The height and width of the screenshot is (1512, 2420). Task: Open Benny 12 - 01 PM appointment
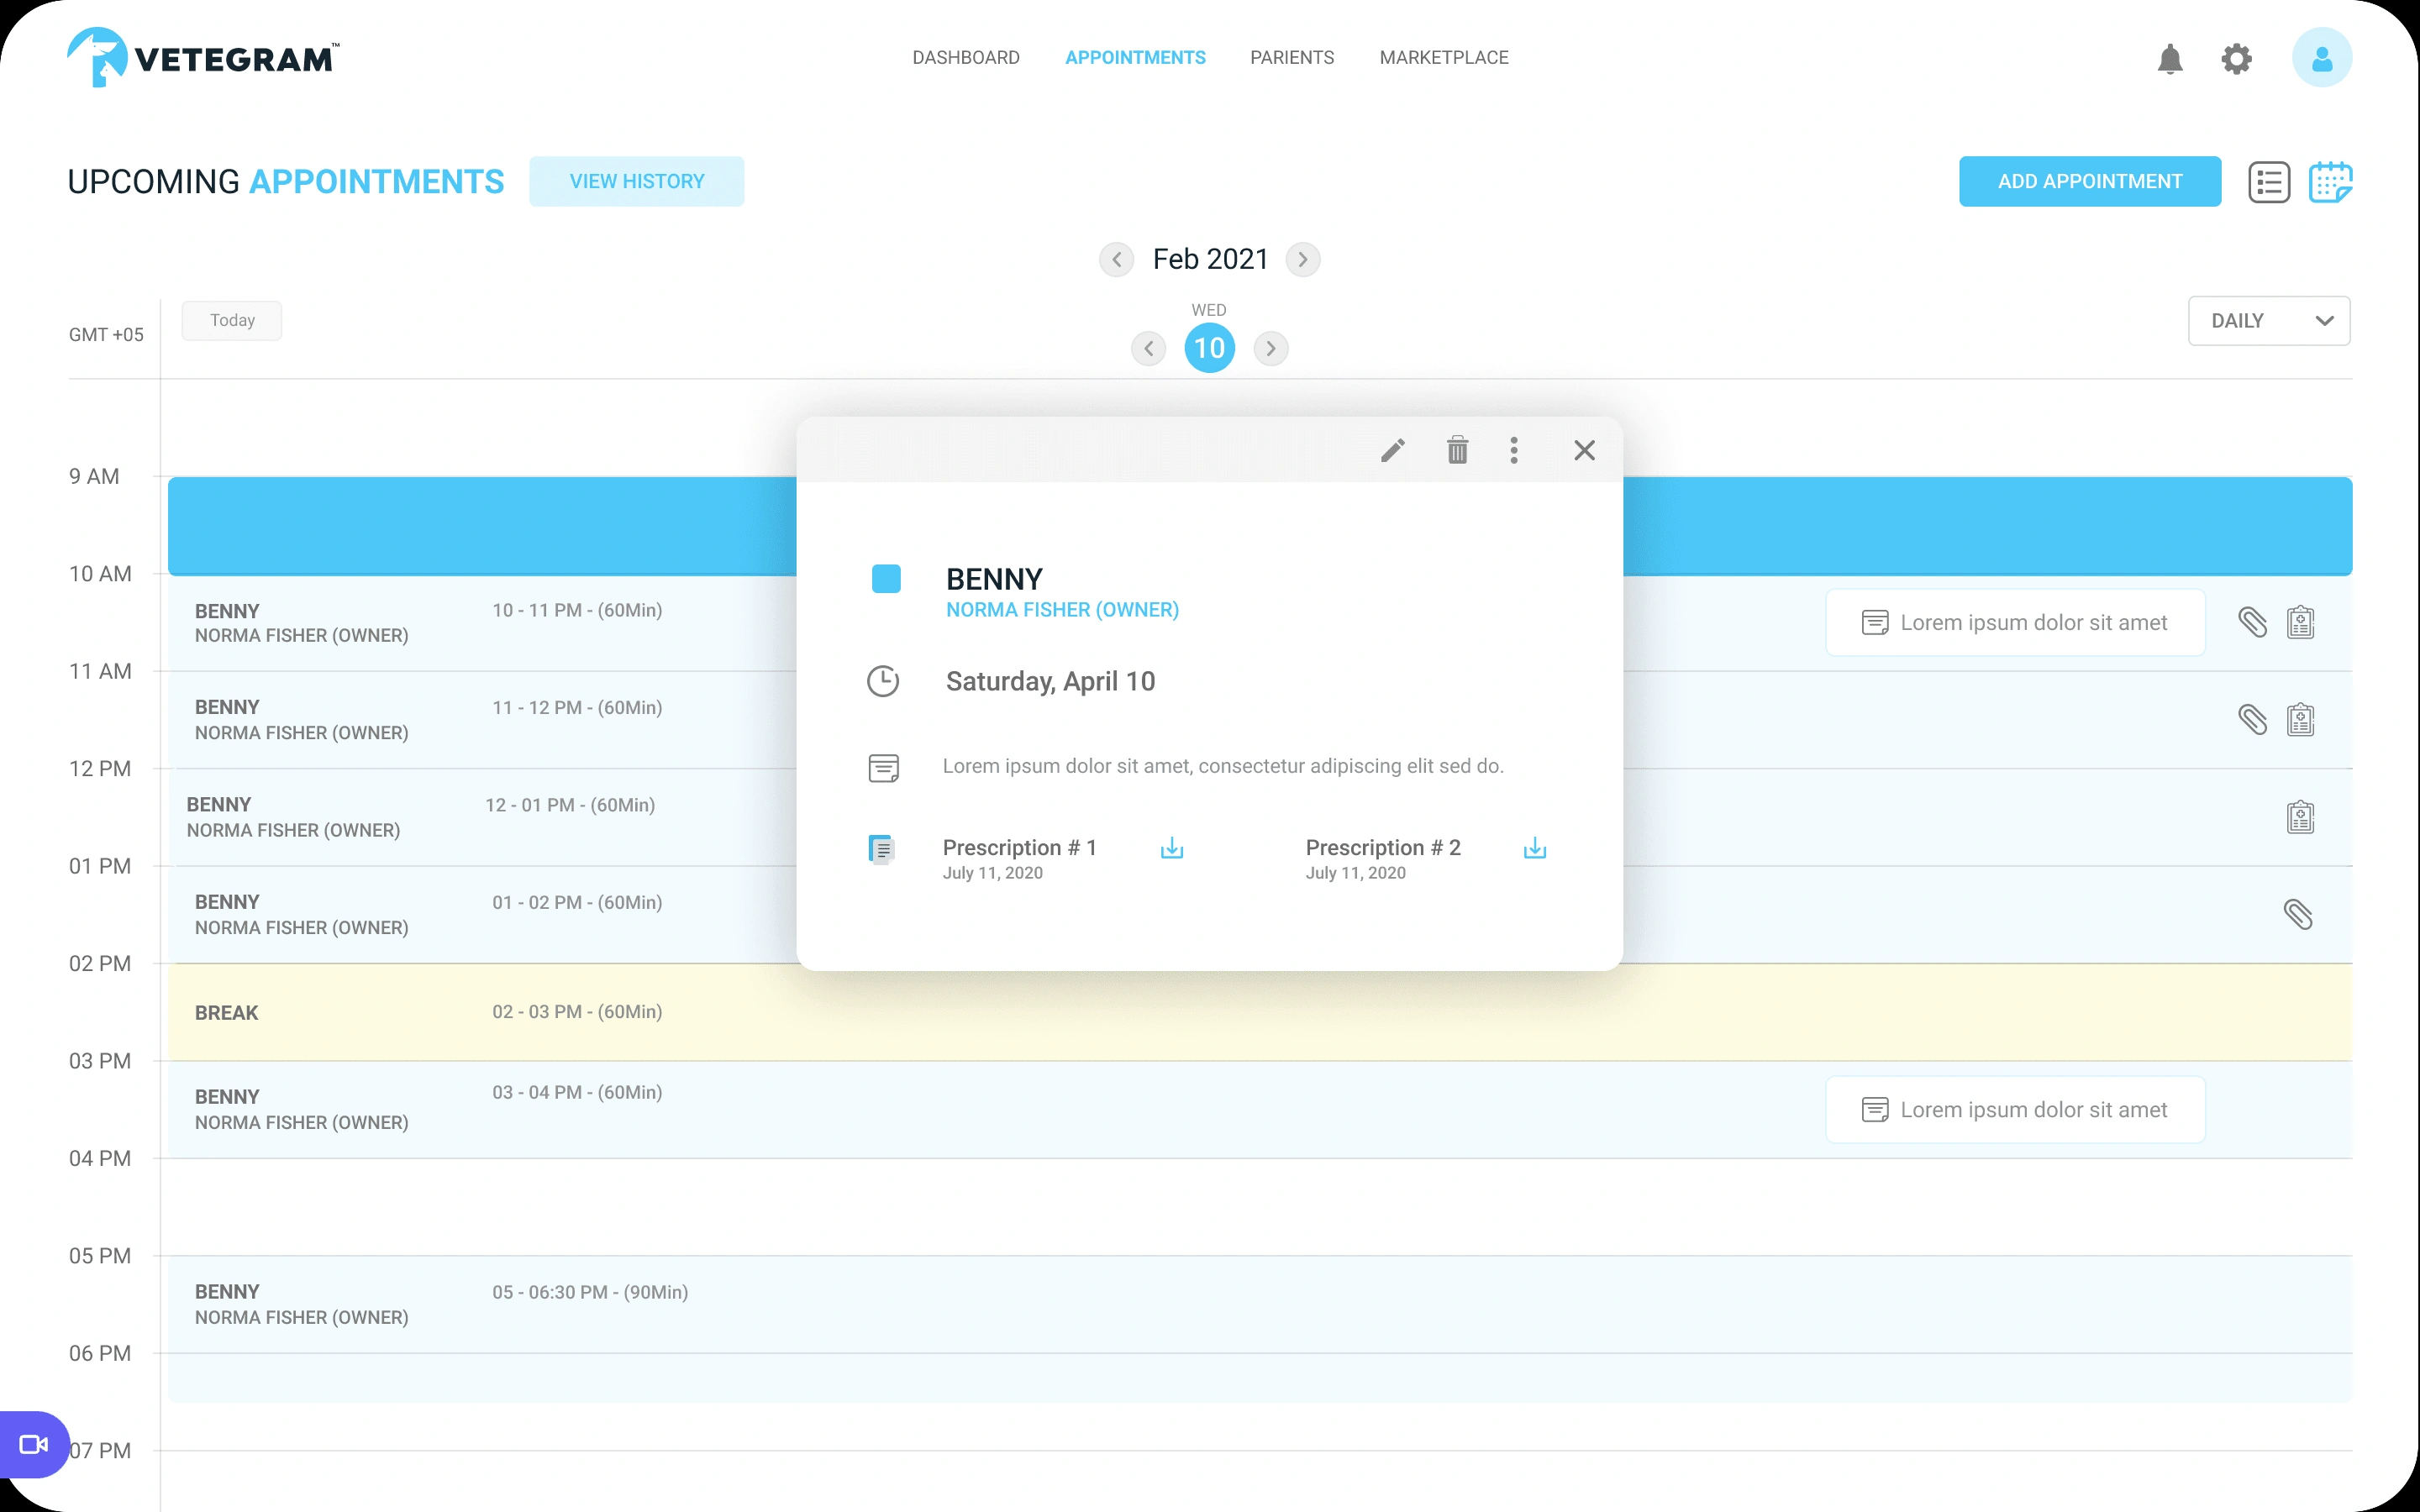point(482,817)
